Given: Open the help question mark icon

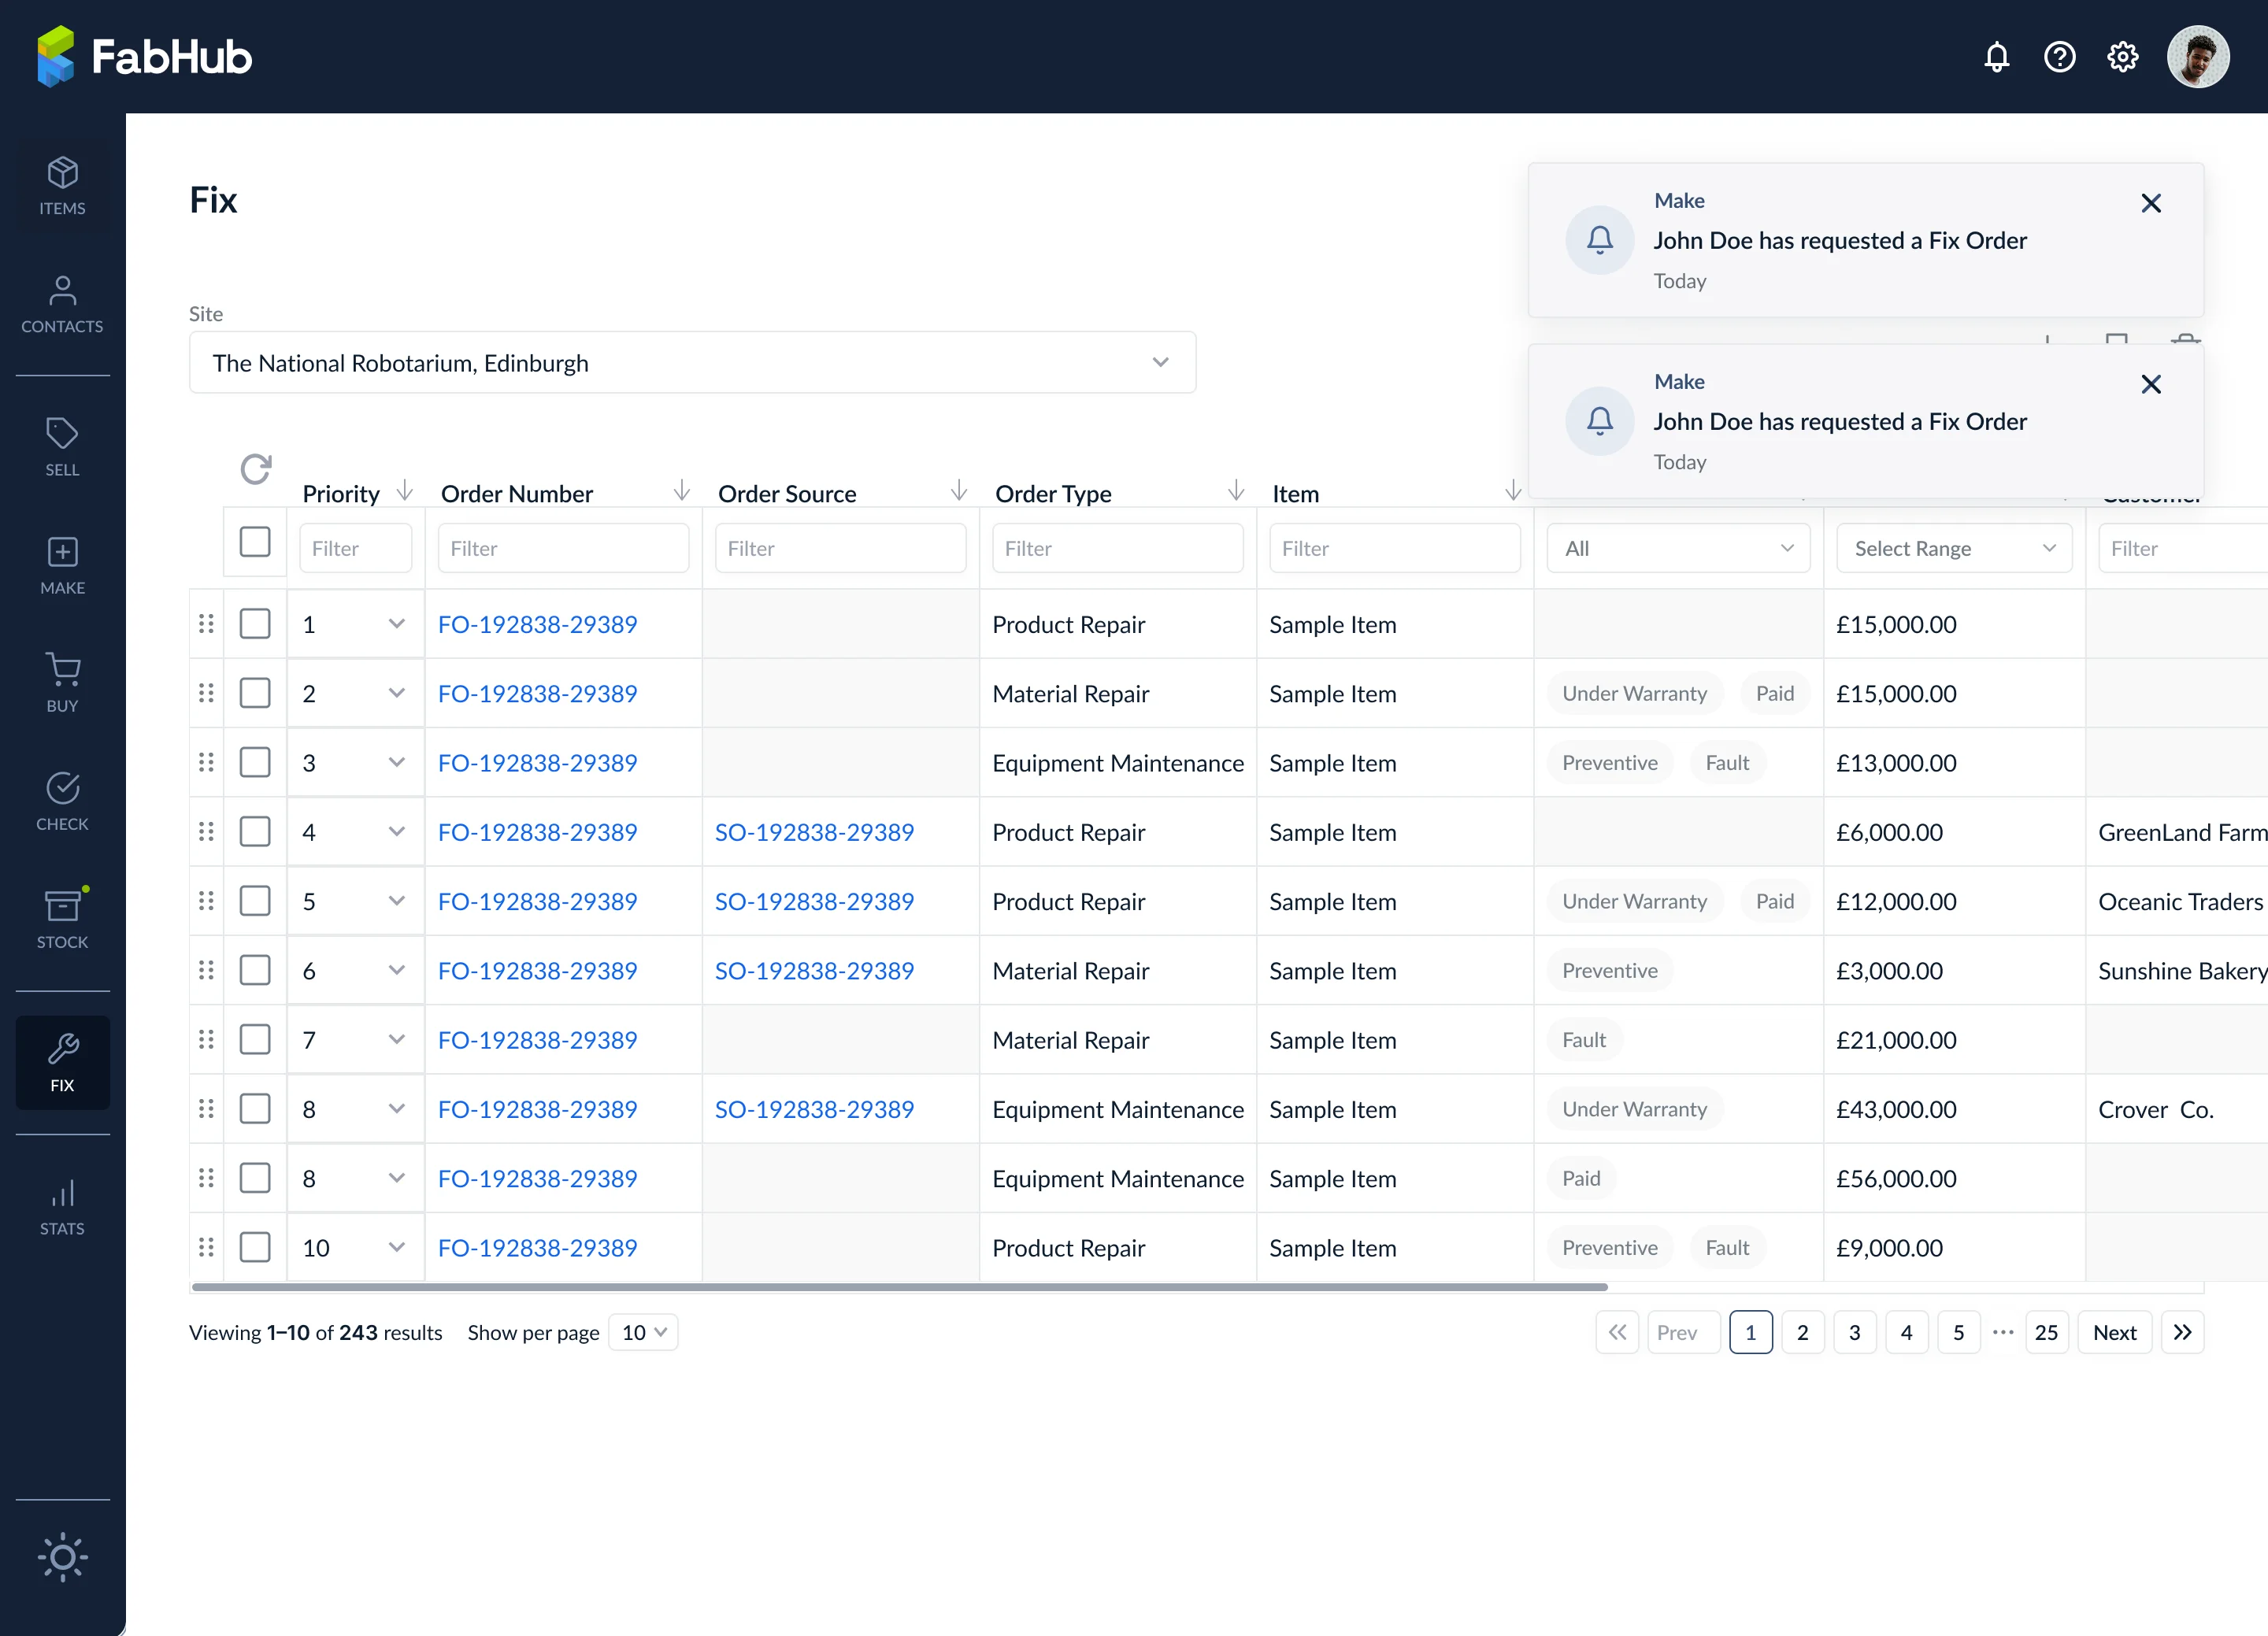Looking at the screenshot, I should coord(2059,57).
